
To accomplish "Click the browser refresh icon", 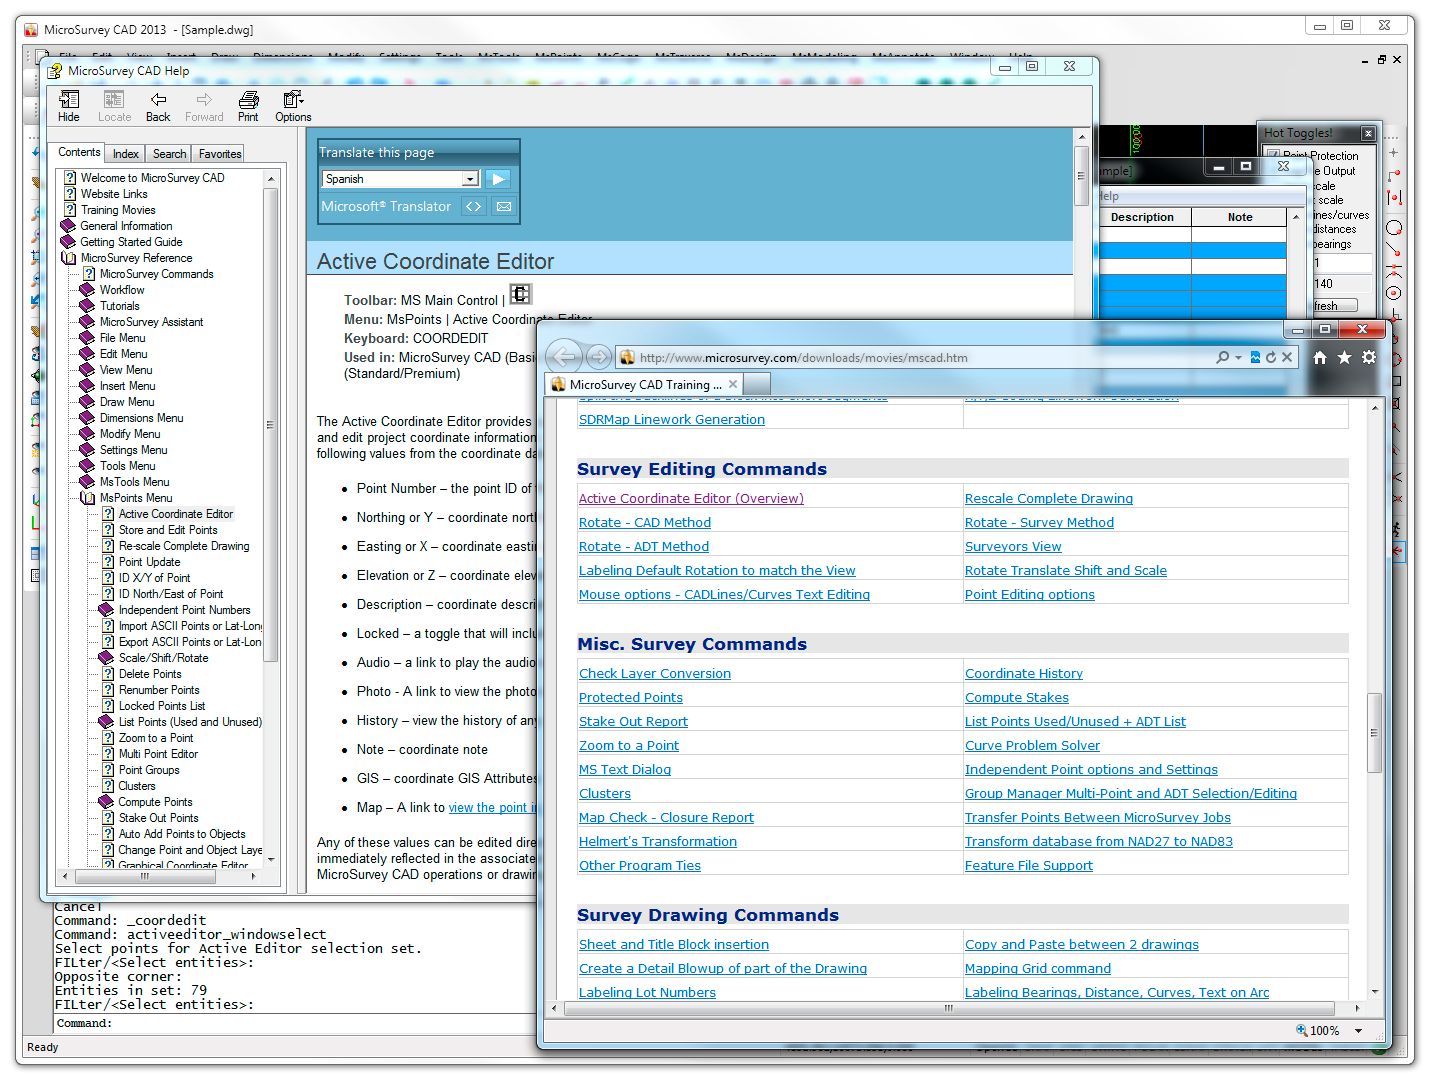I will [1271, 357].
